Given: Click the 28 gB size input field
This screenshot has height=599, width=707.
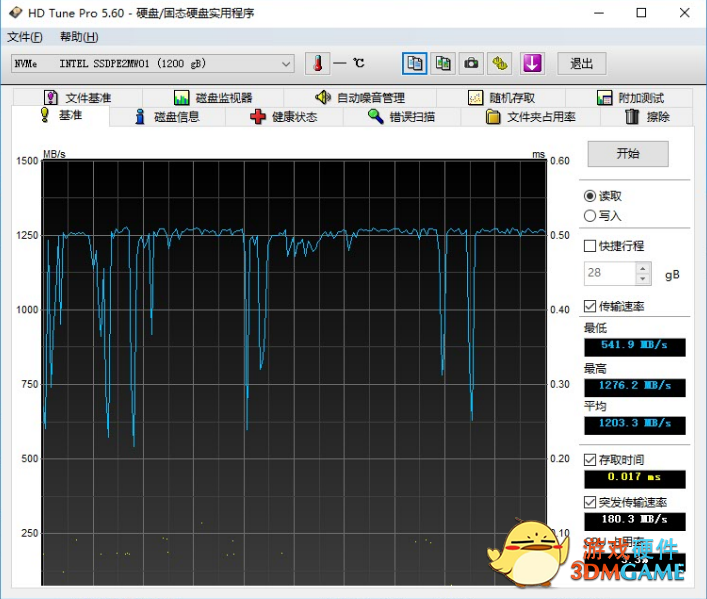Looking at the screenshot, I should (x=610, y=273).
